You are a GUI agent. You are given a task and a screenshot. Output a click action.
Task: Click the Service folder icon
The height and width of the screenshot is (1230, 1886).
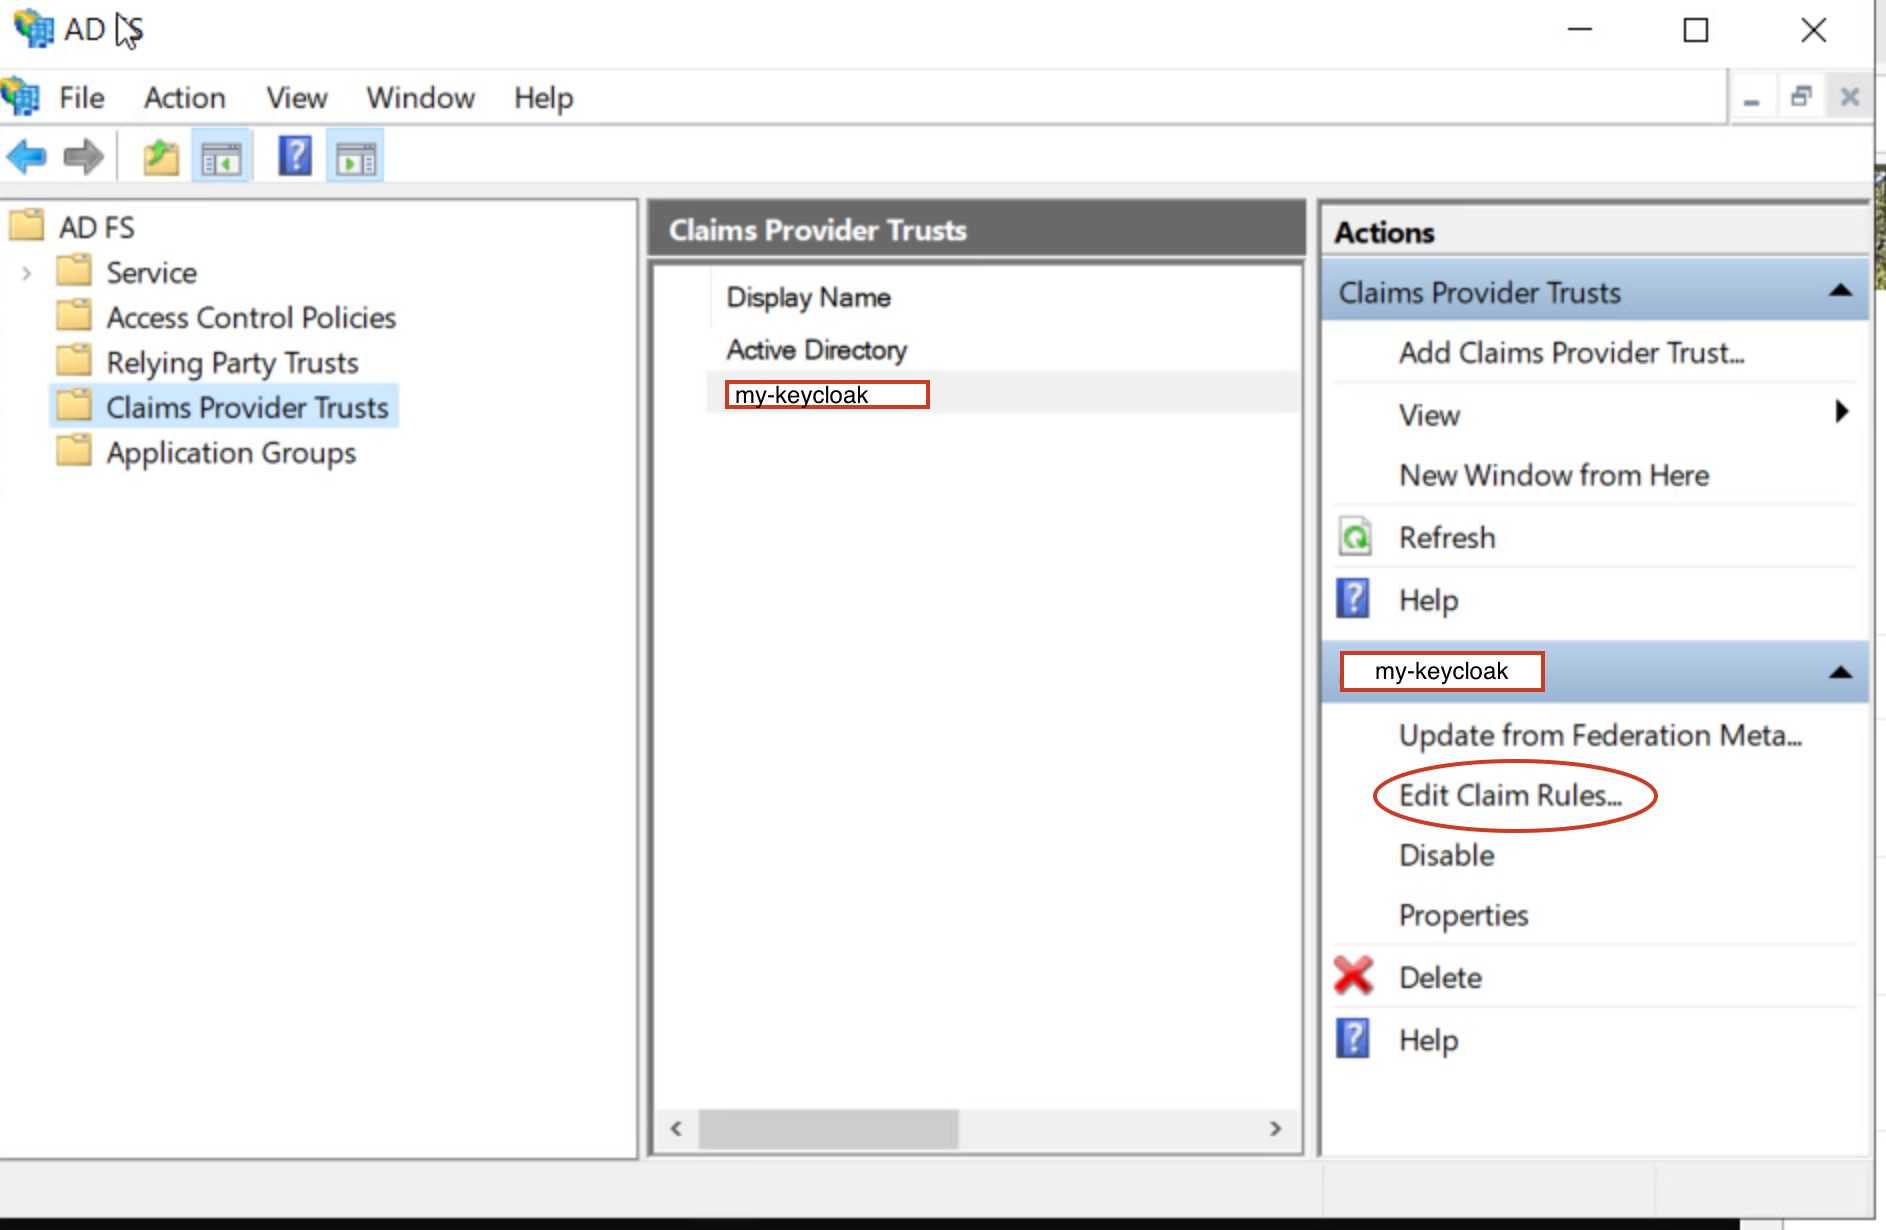74,270
